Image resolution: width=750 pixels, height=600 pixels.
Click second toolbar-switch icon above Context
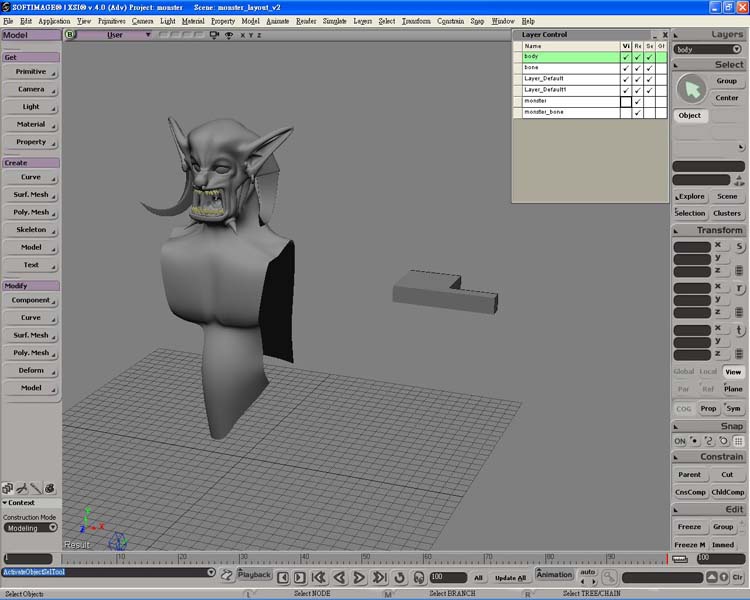tap(22, 488)
